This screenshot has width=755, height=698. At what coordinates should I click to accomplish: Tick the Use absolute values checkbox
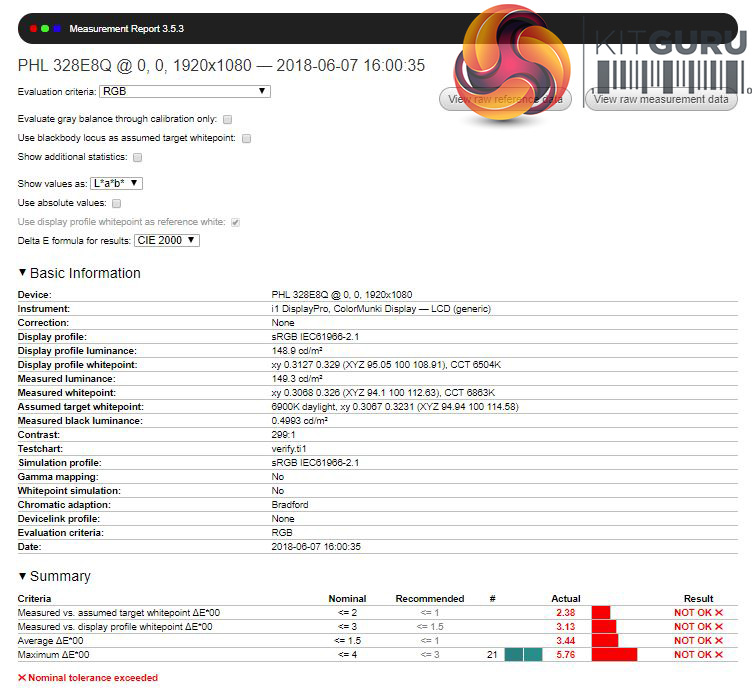tap(117, 203)
